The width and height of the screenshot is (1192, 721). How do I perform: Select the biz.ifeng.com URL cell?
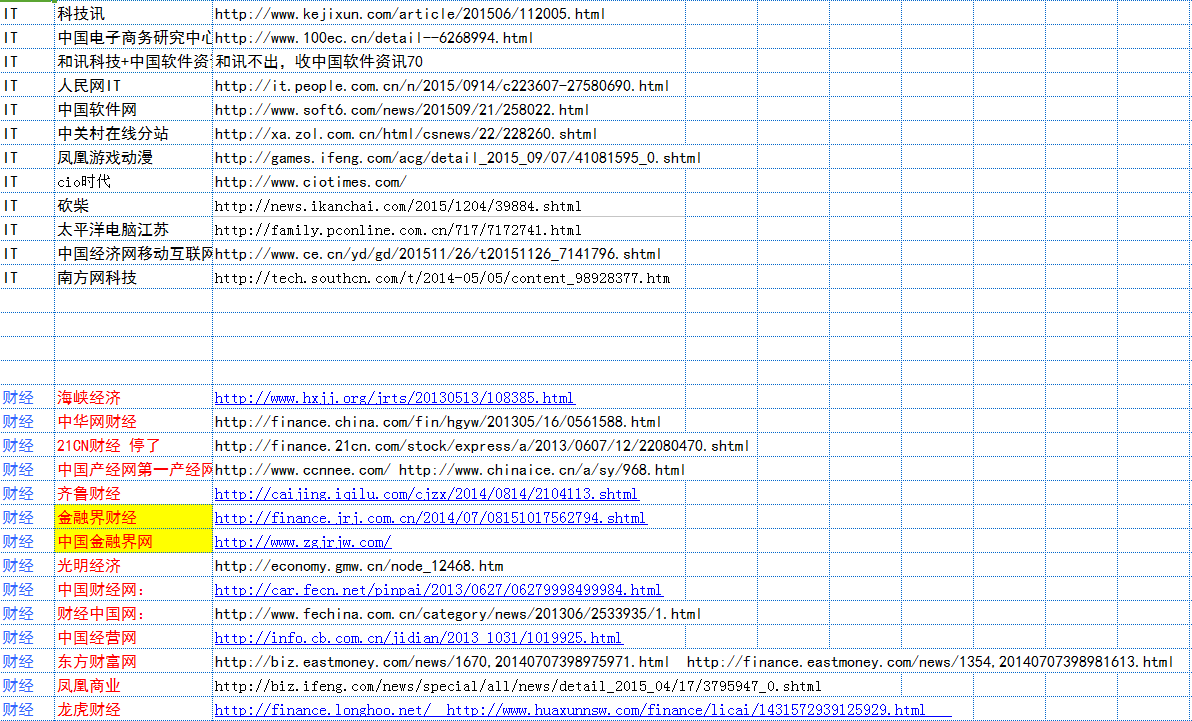tap(449, 686)
